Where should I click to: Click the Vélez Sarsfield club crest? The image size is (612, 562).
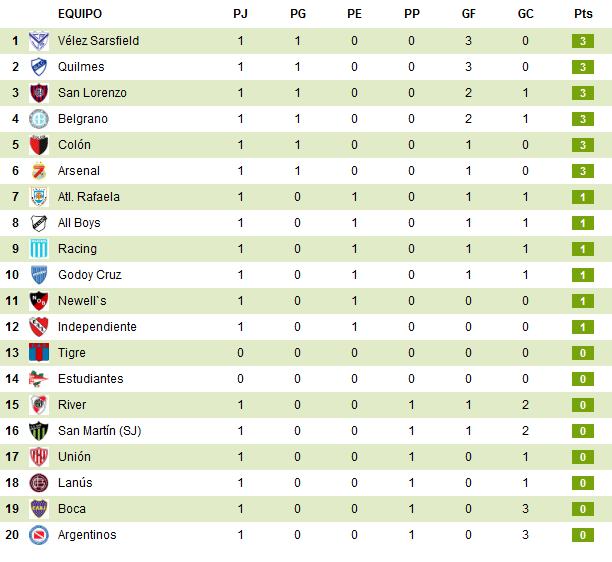[x=39, y=41]
